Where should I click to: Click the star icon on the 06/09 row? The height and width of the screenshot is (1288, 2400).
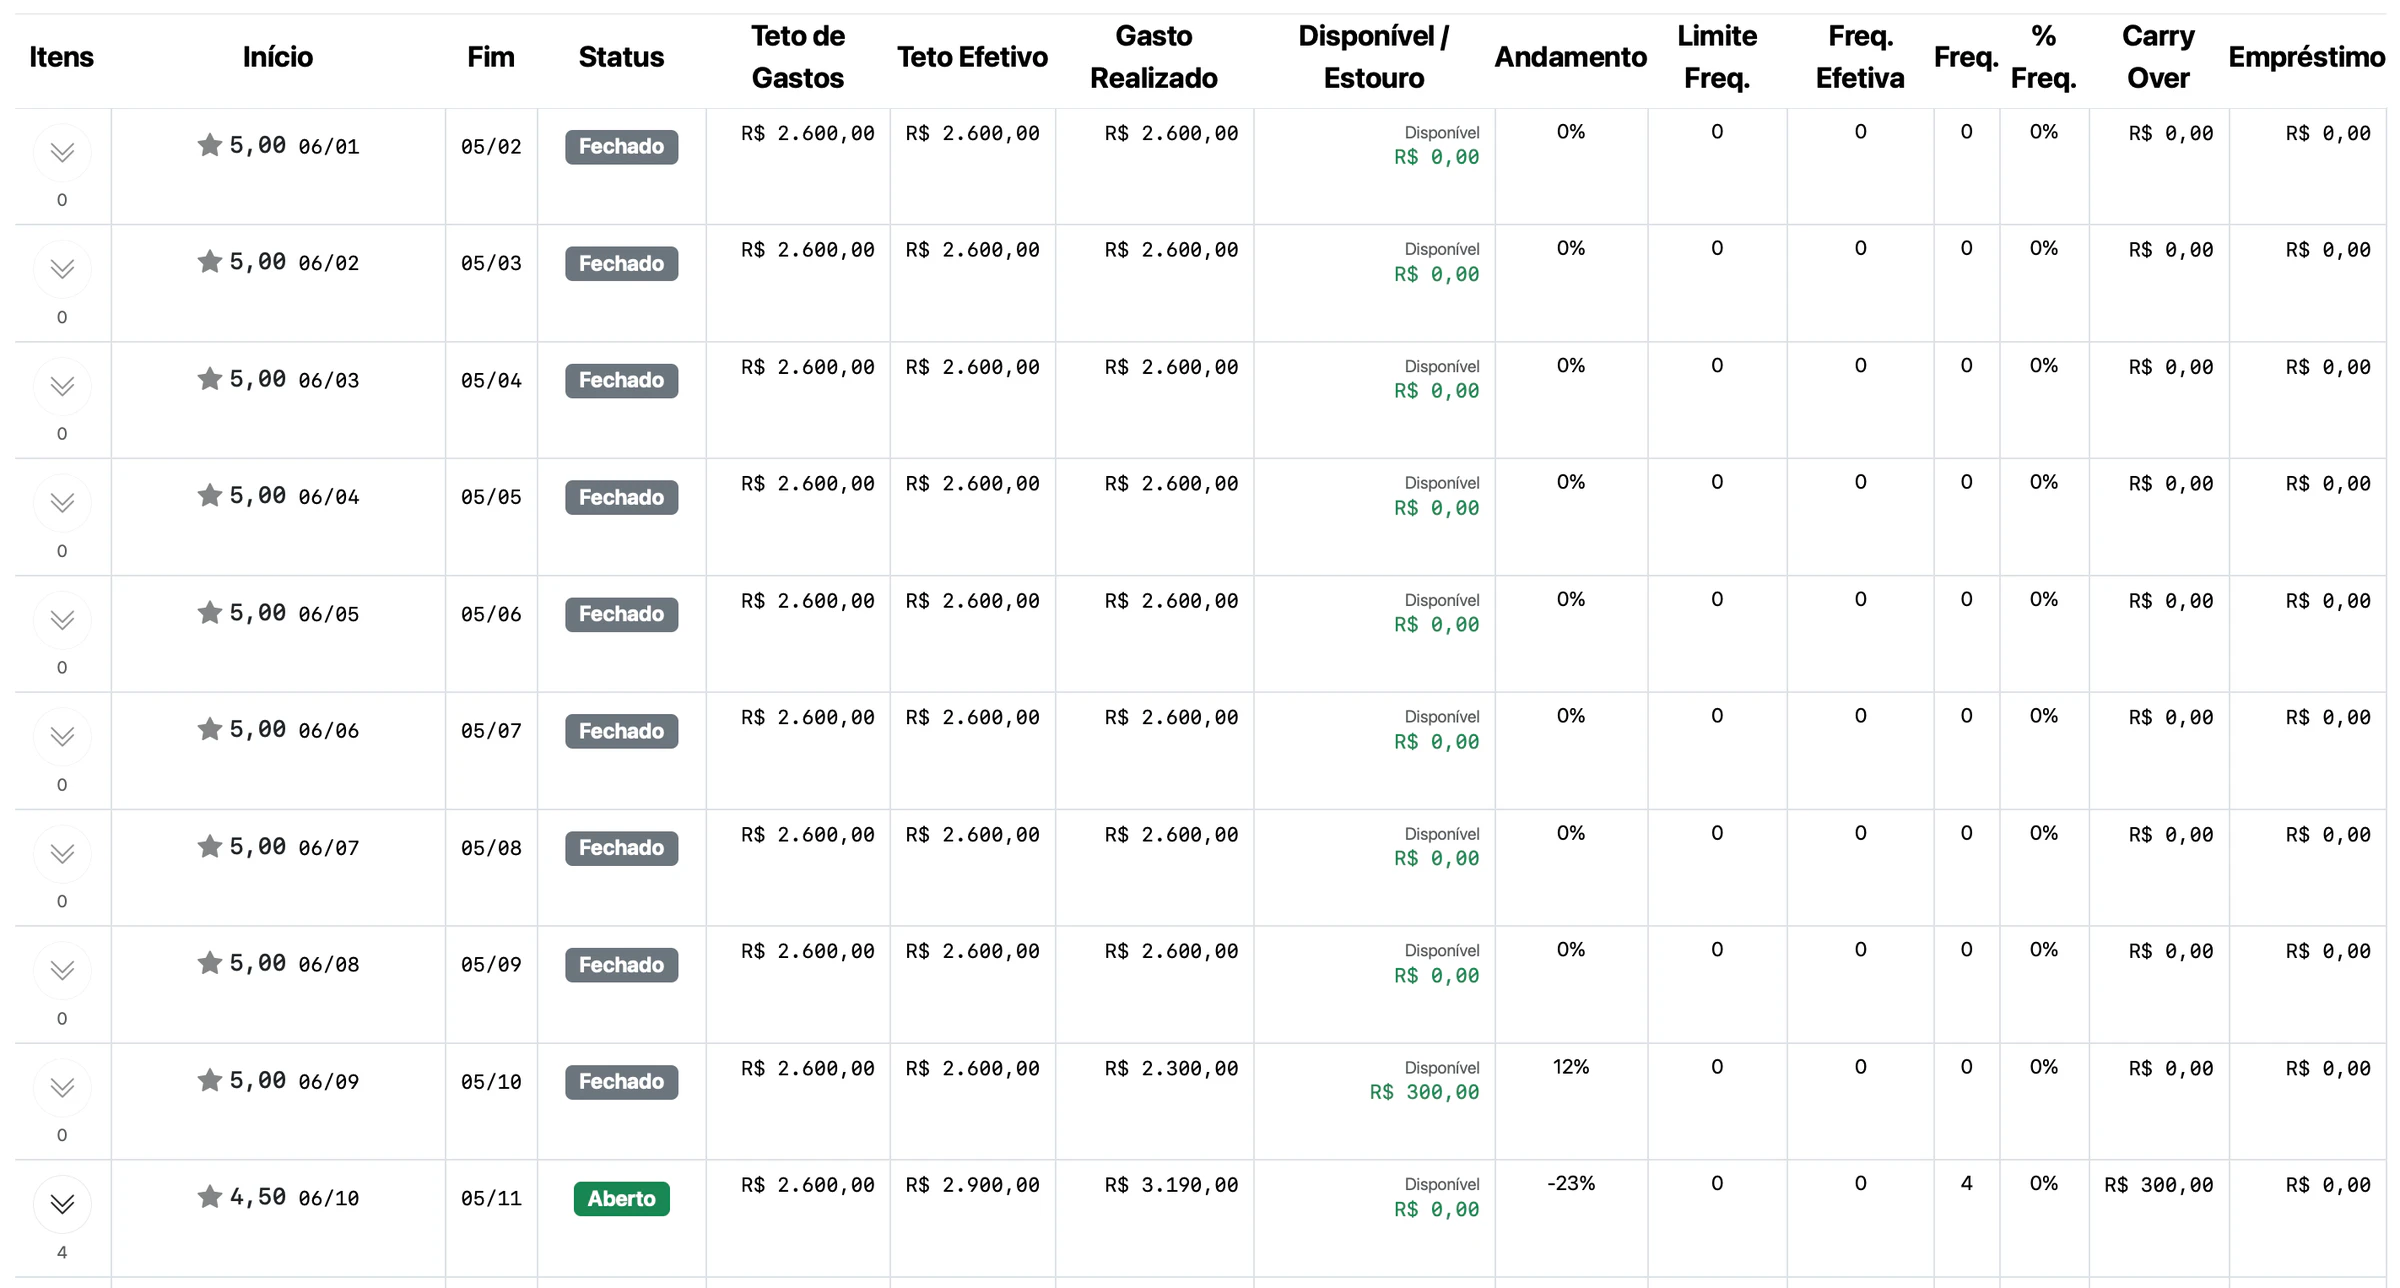209,1080
